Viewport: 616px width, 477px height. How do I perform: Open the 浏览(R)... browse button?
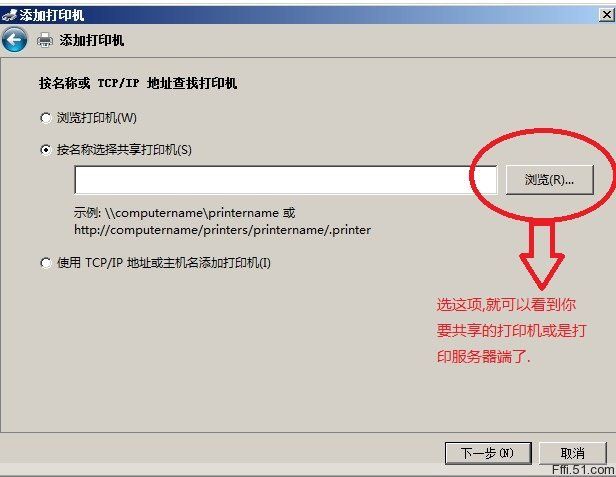(x=549, y=180)
